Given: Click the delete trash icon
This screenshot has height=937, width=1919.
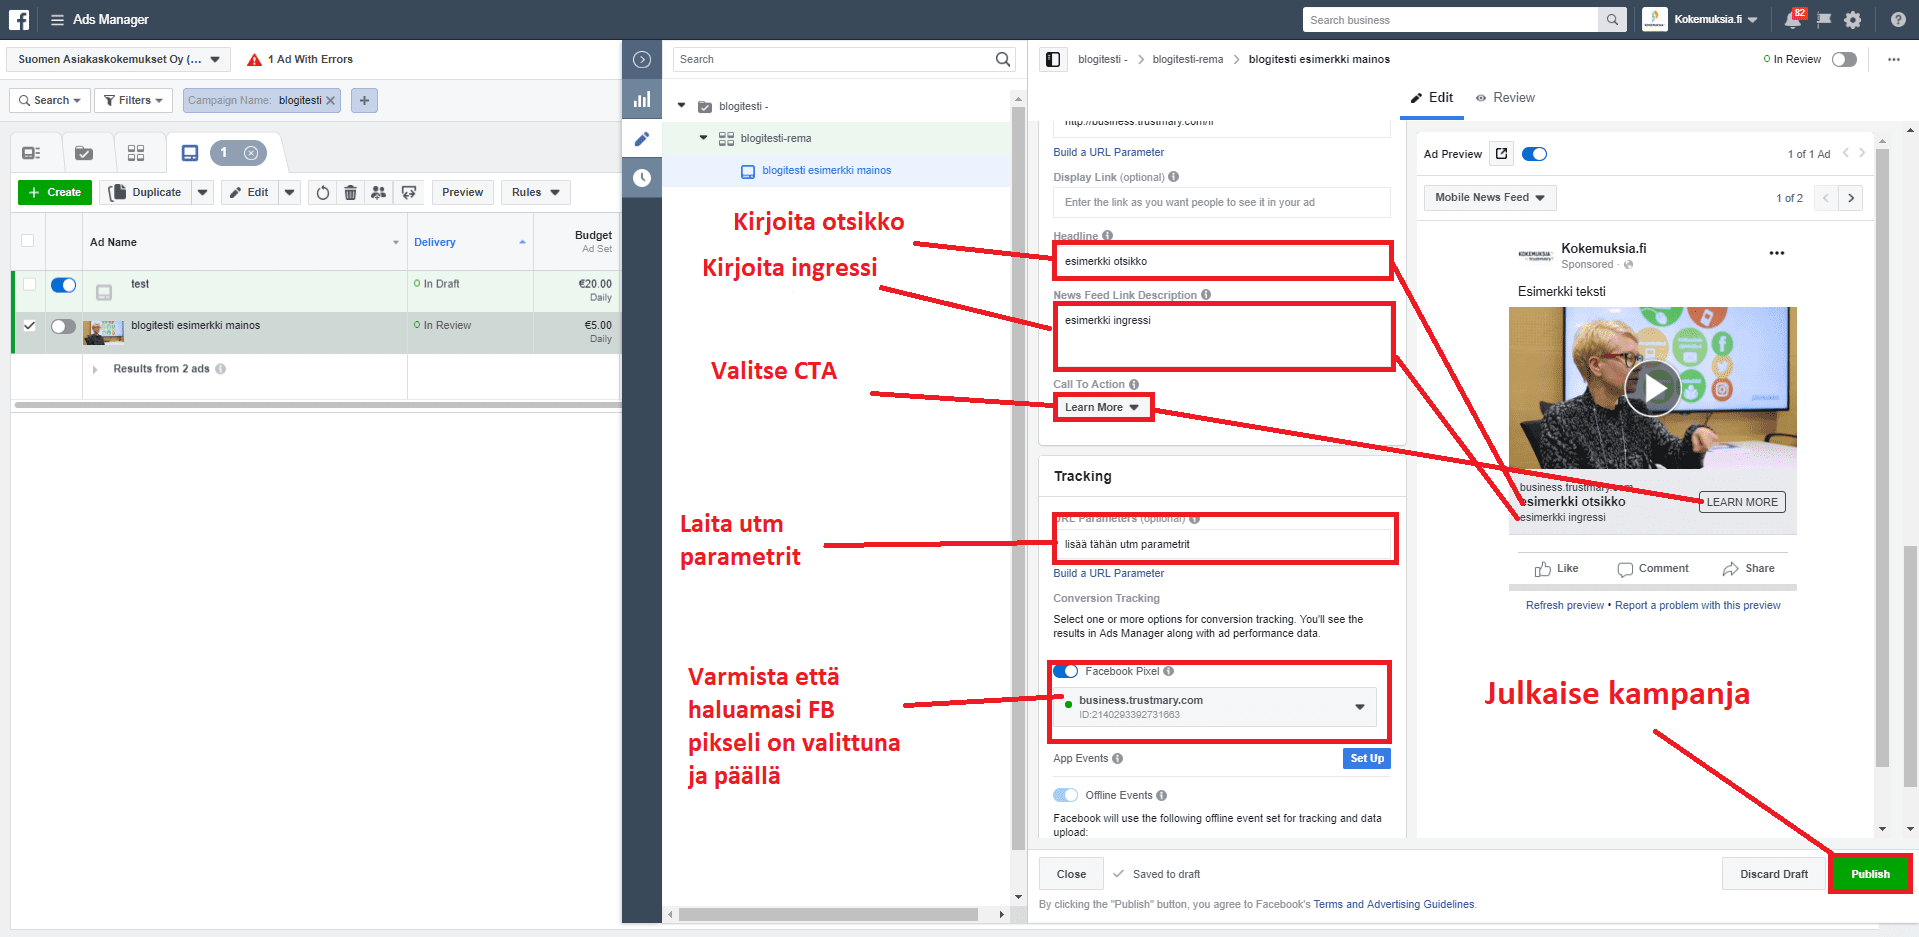Looking at the screenshot, I should (350, 193).
